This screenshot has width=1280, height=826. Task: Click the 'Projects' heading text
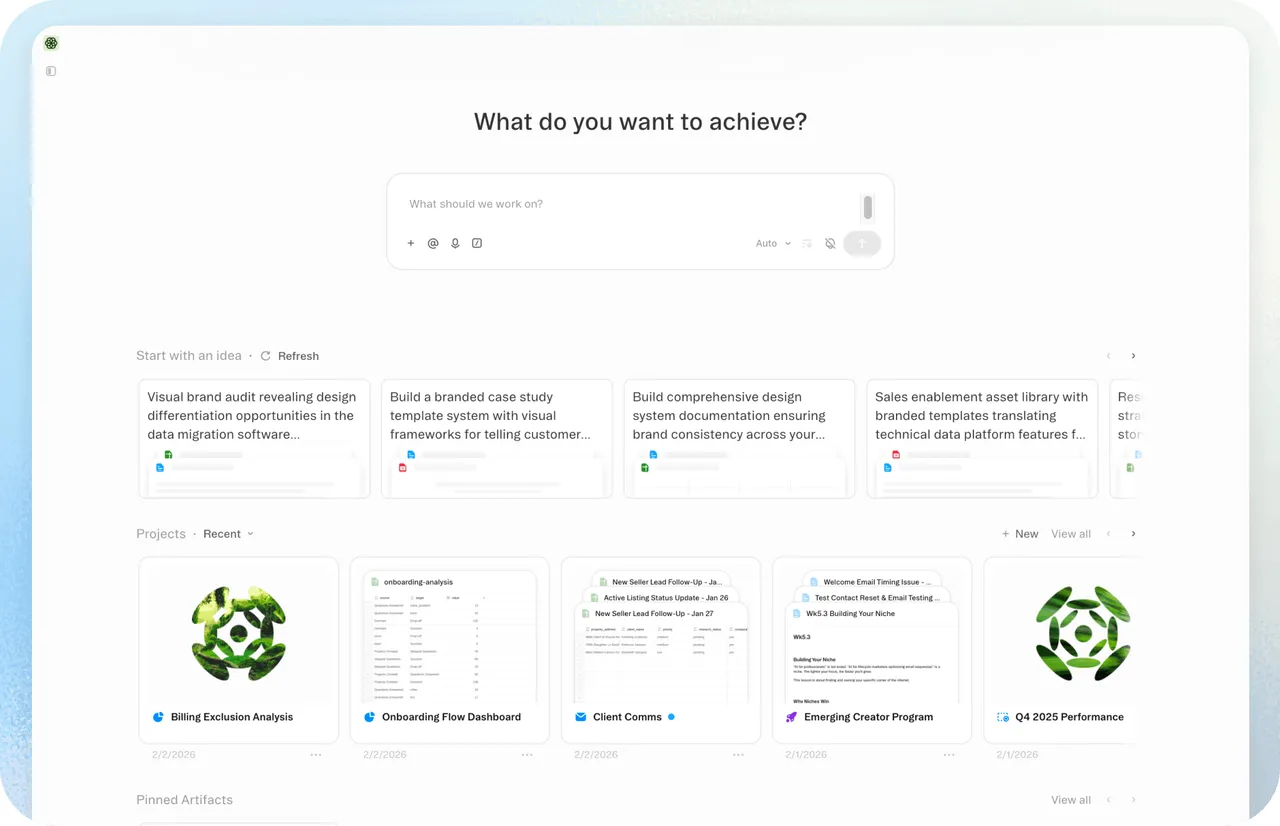[x=161, y=534]
